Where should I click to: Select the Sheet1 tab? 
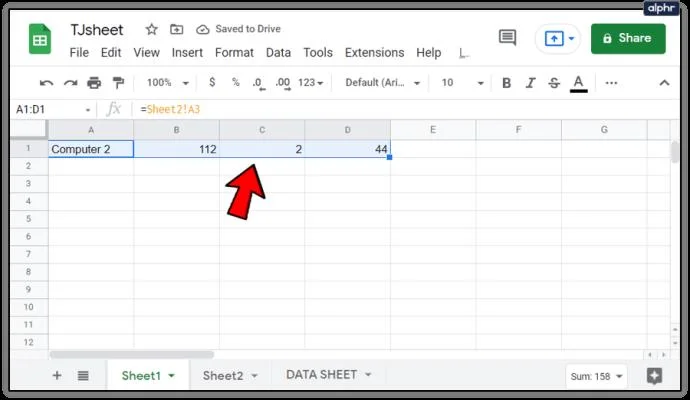tap(141, 376)
